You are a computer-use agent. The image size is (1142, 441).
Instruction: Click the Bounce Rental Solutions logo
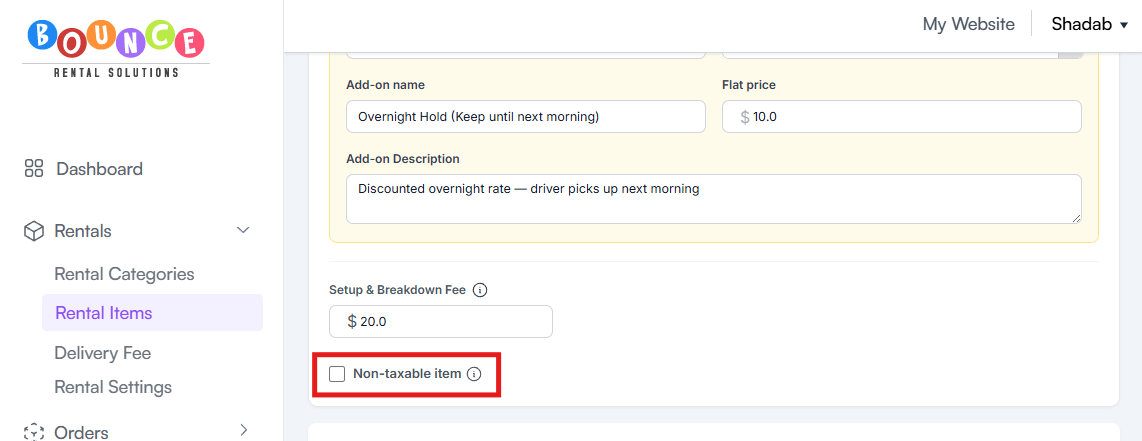click(x=116, y=49)
